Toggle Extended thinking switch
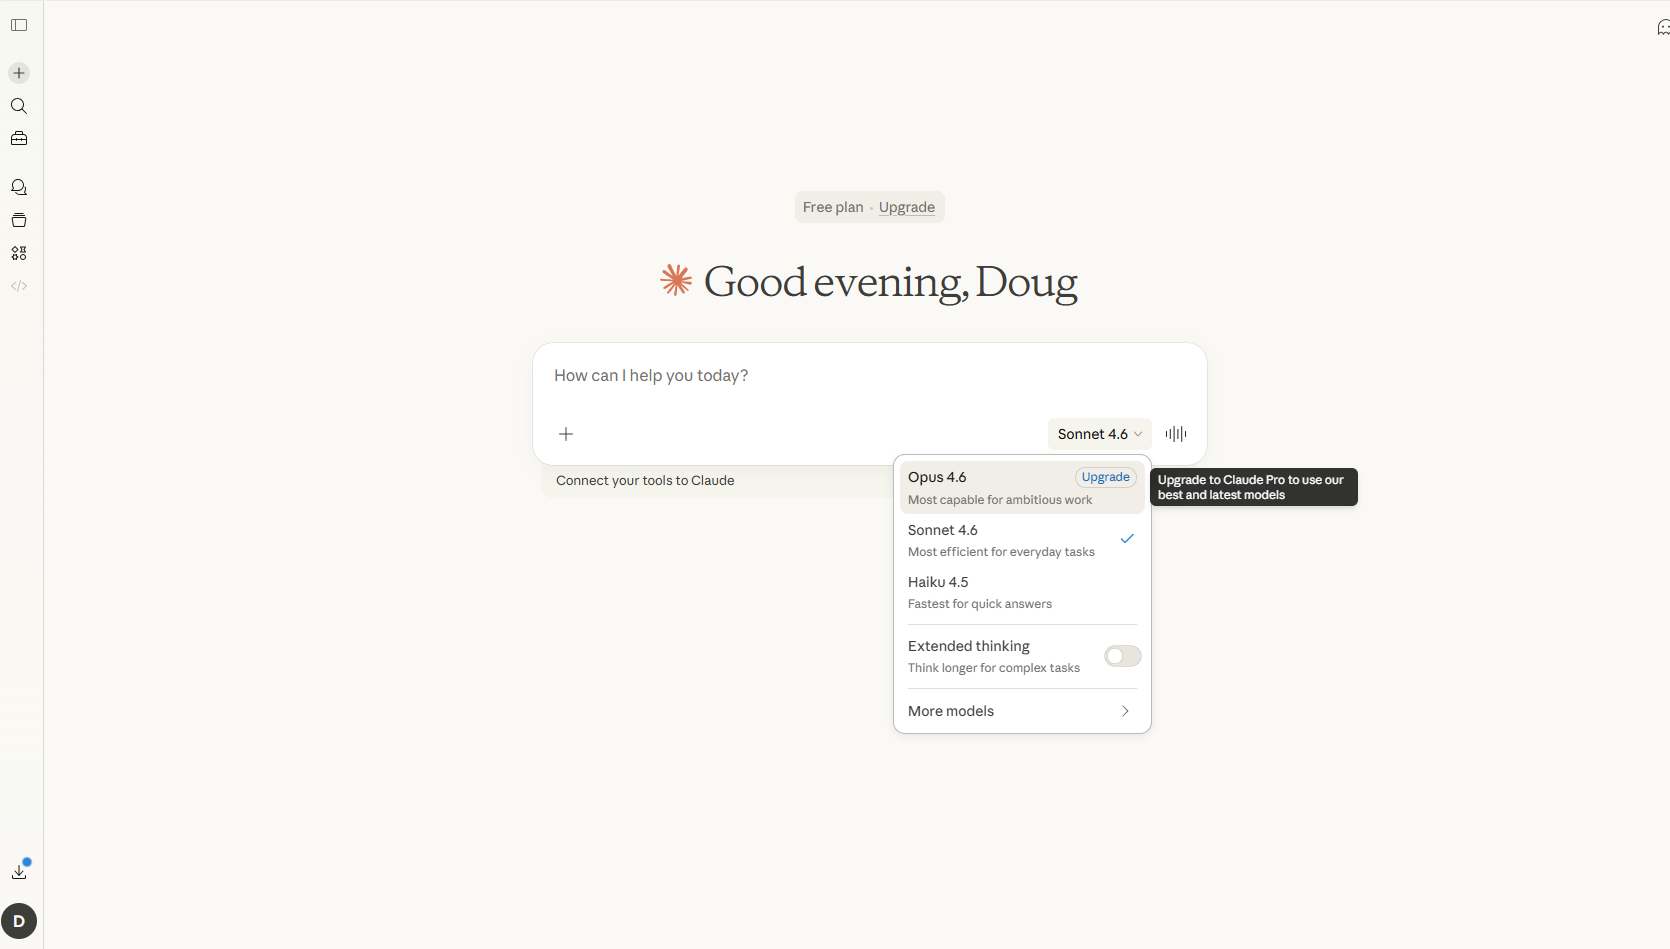 [x=1123, y=656]
